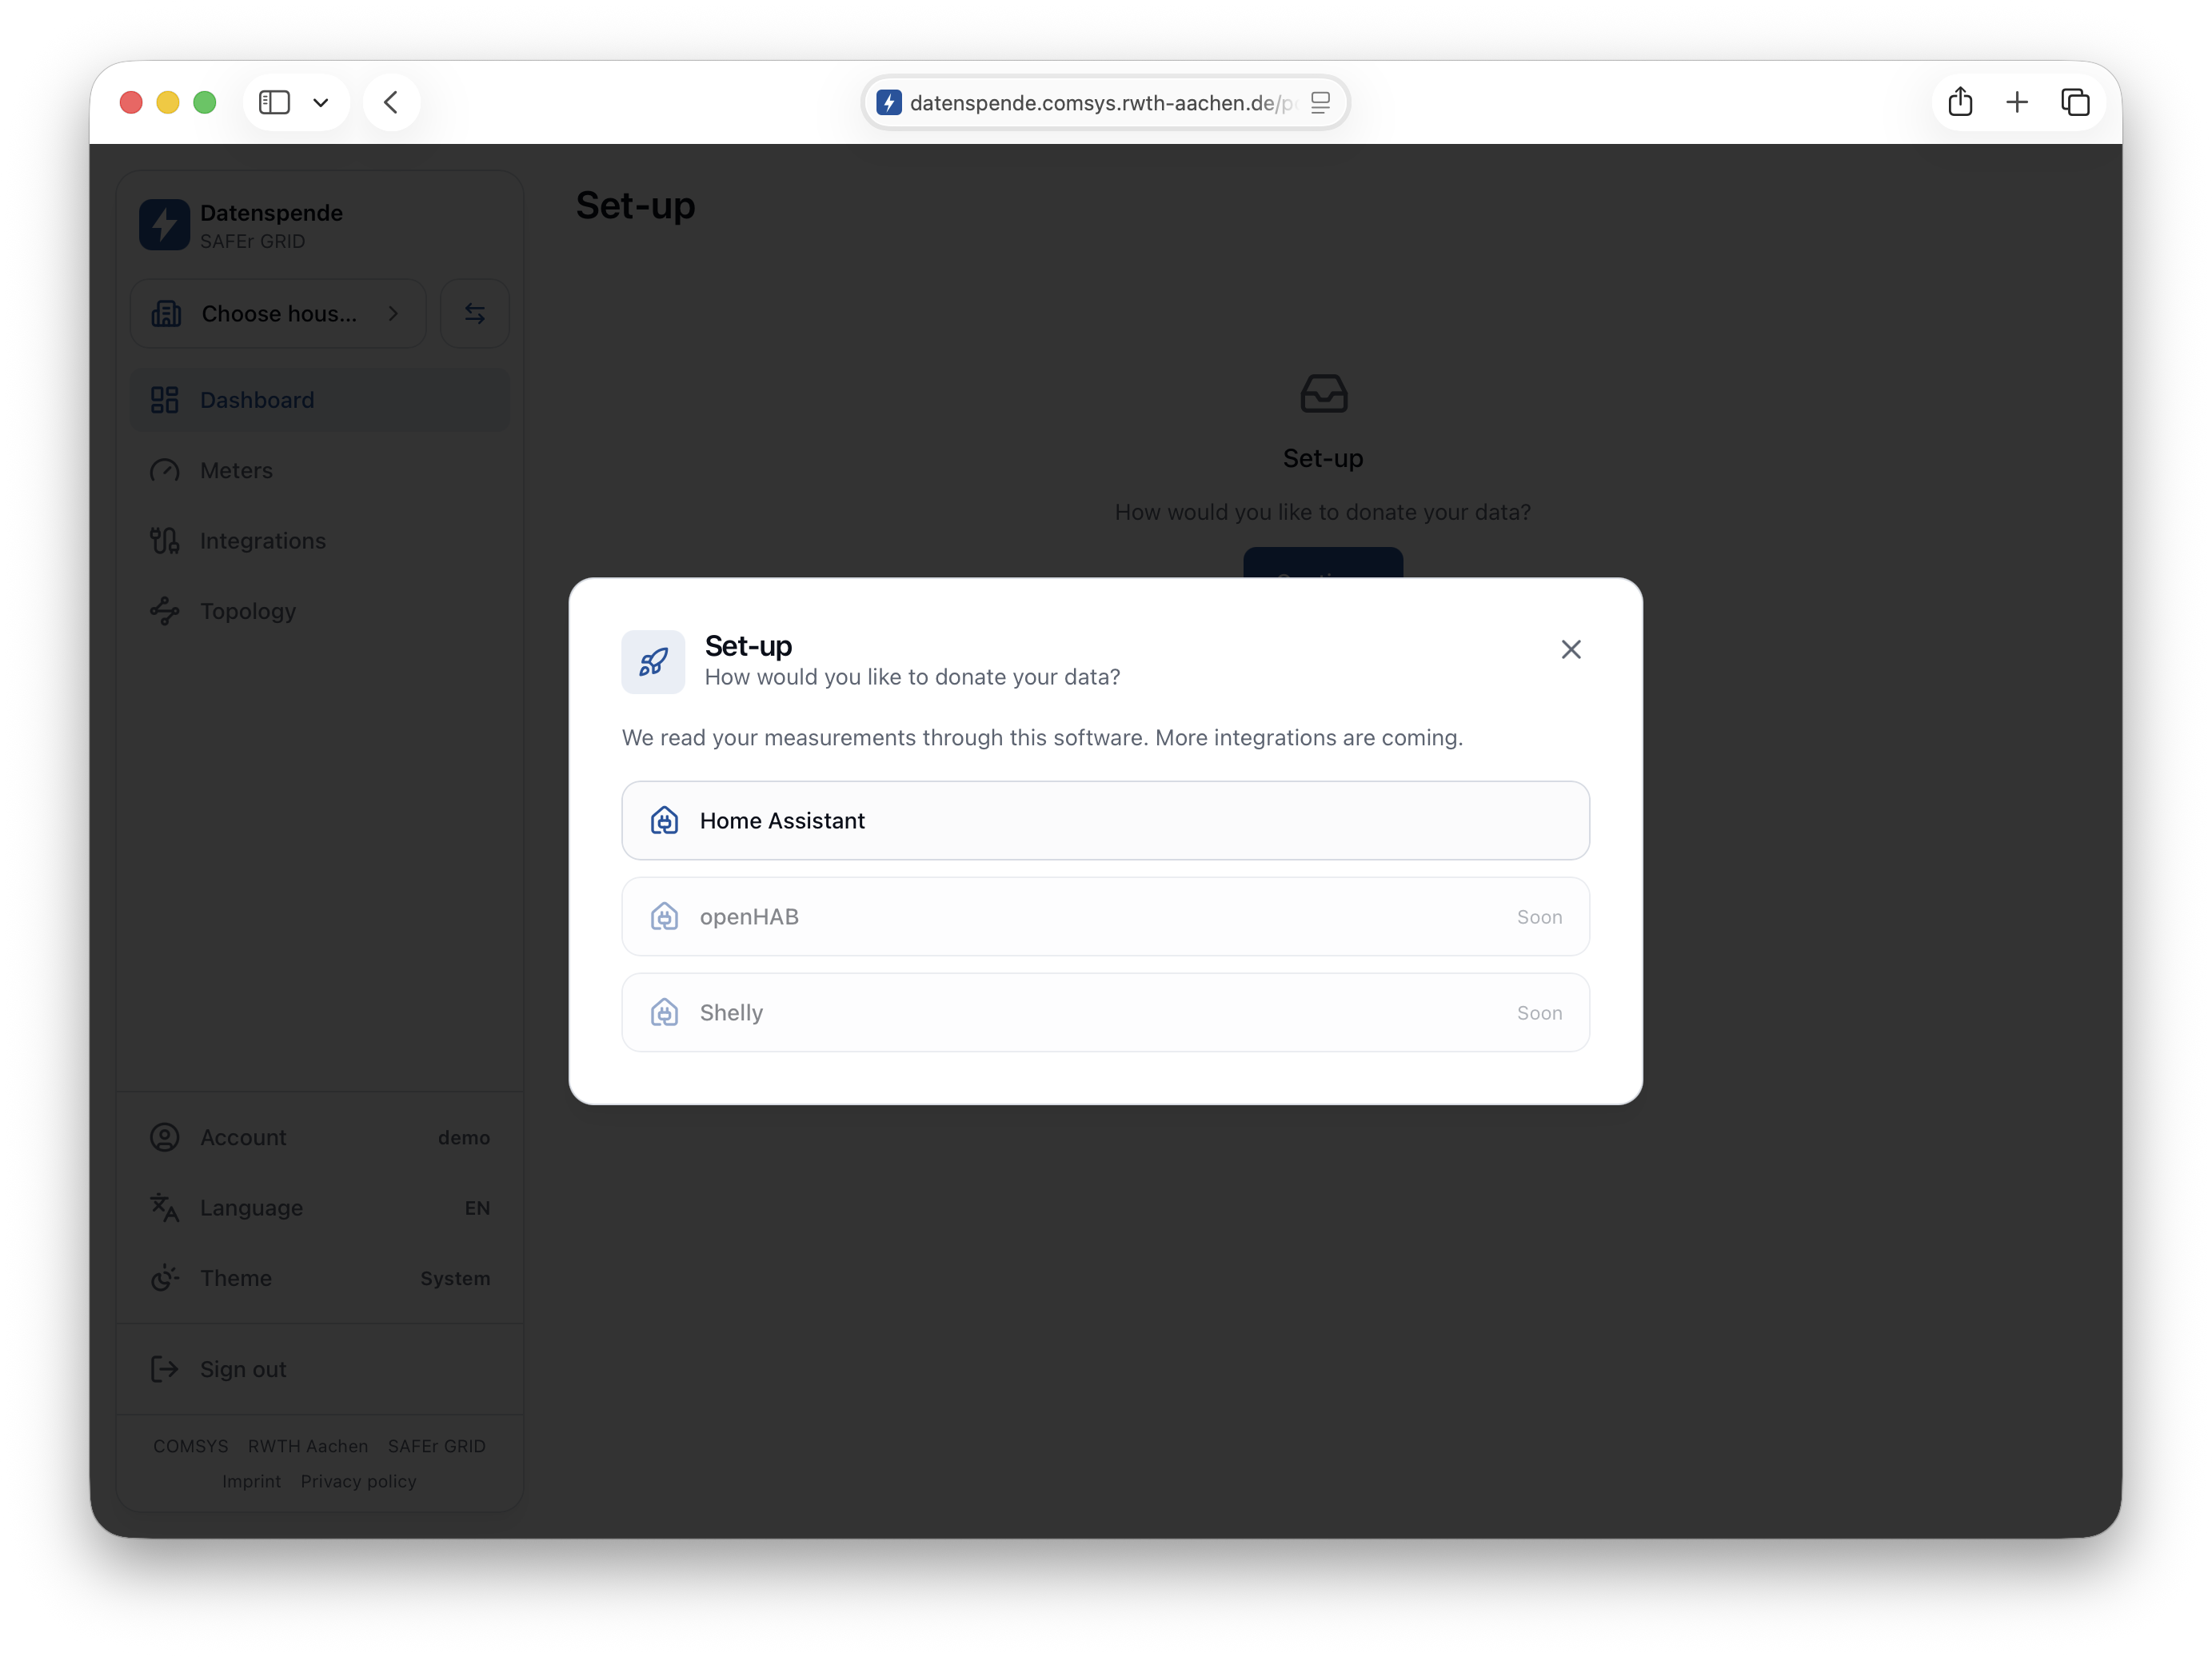Click the Meters gauge icon
The height and width of the screenshot is (1657, 2212).
(x=165, y=470)
